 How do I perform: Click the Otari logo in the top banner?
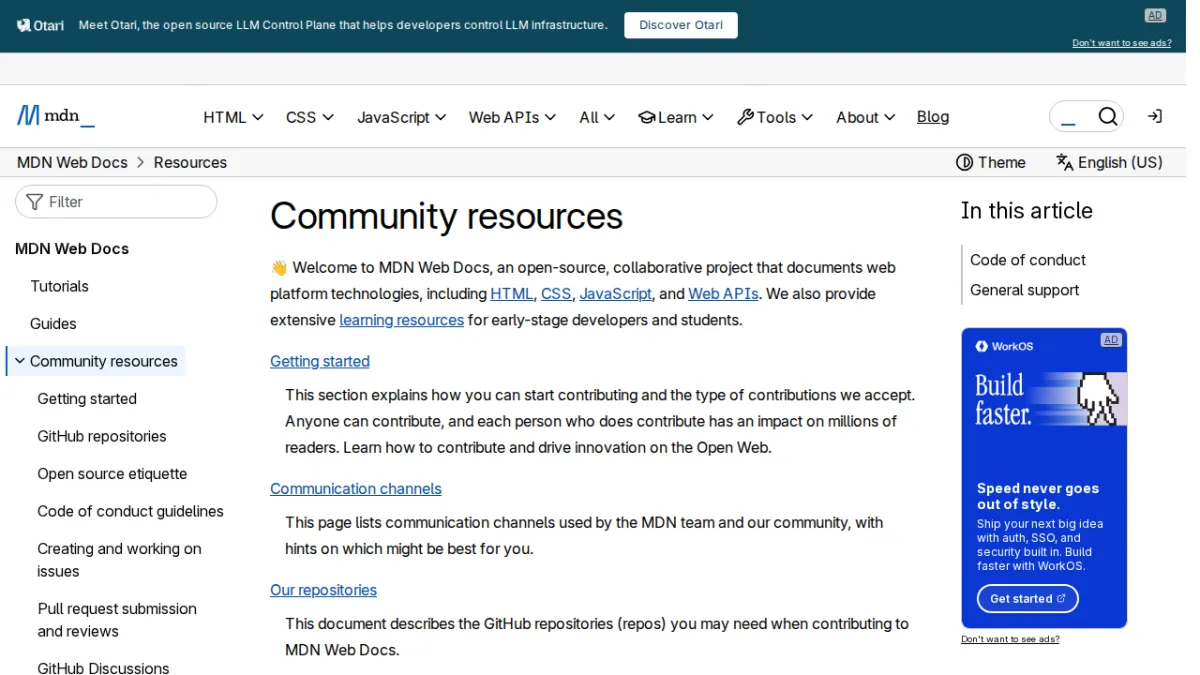40,25
